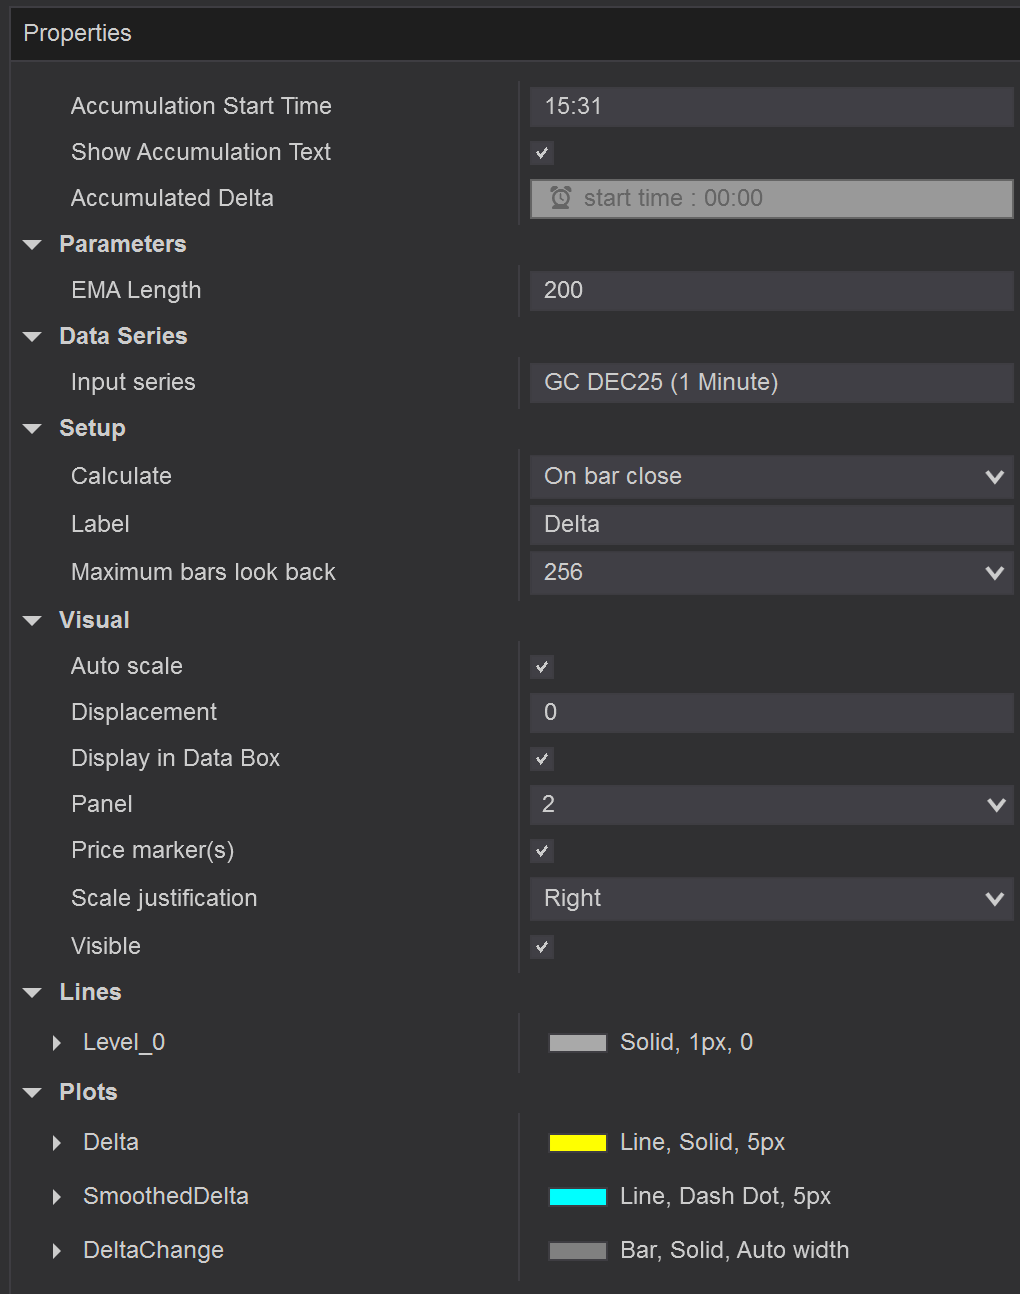Click the Accumulation Start Time field

(771, 107)
